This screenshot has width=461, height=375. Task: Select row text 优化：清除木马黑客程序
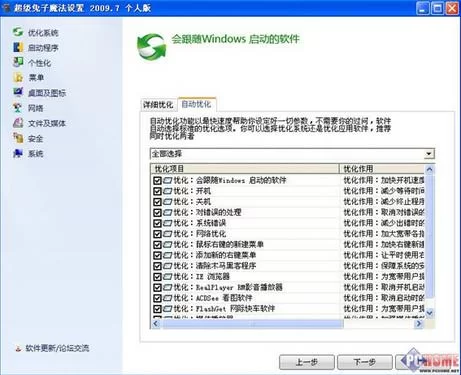[215, 266]
